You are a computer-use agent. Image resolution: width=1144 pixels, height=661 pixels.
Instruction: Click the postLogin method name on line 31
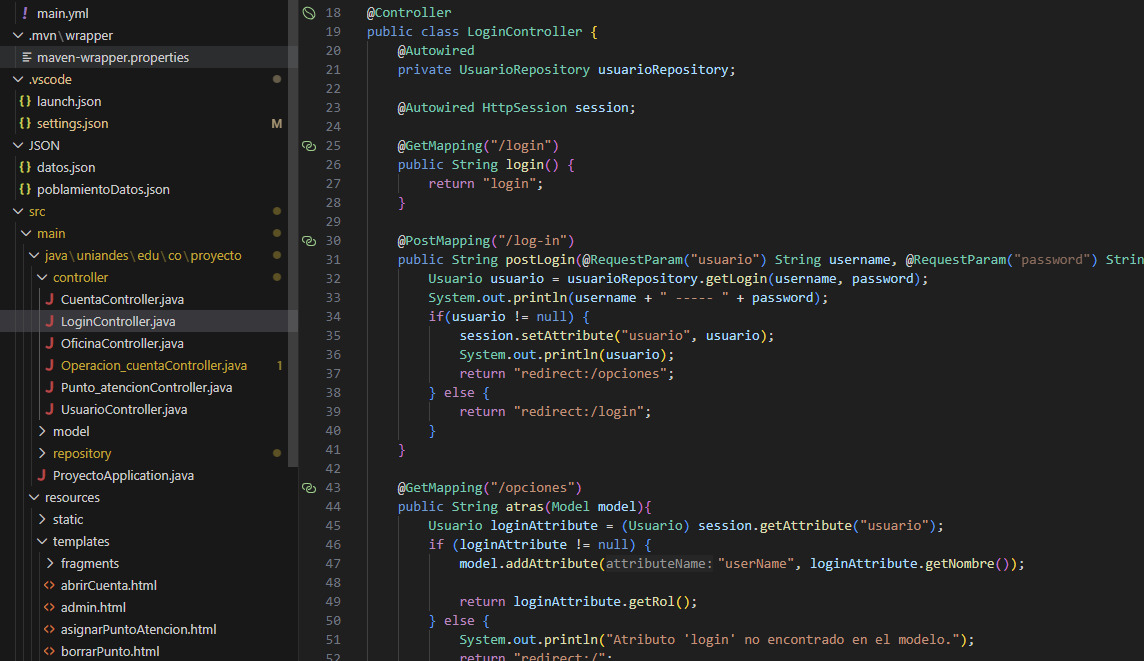point(540,260)
